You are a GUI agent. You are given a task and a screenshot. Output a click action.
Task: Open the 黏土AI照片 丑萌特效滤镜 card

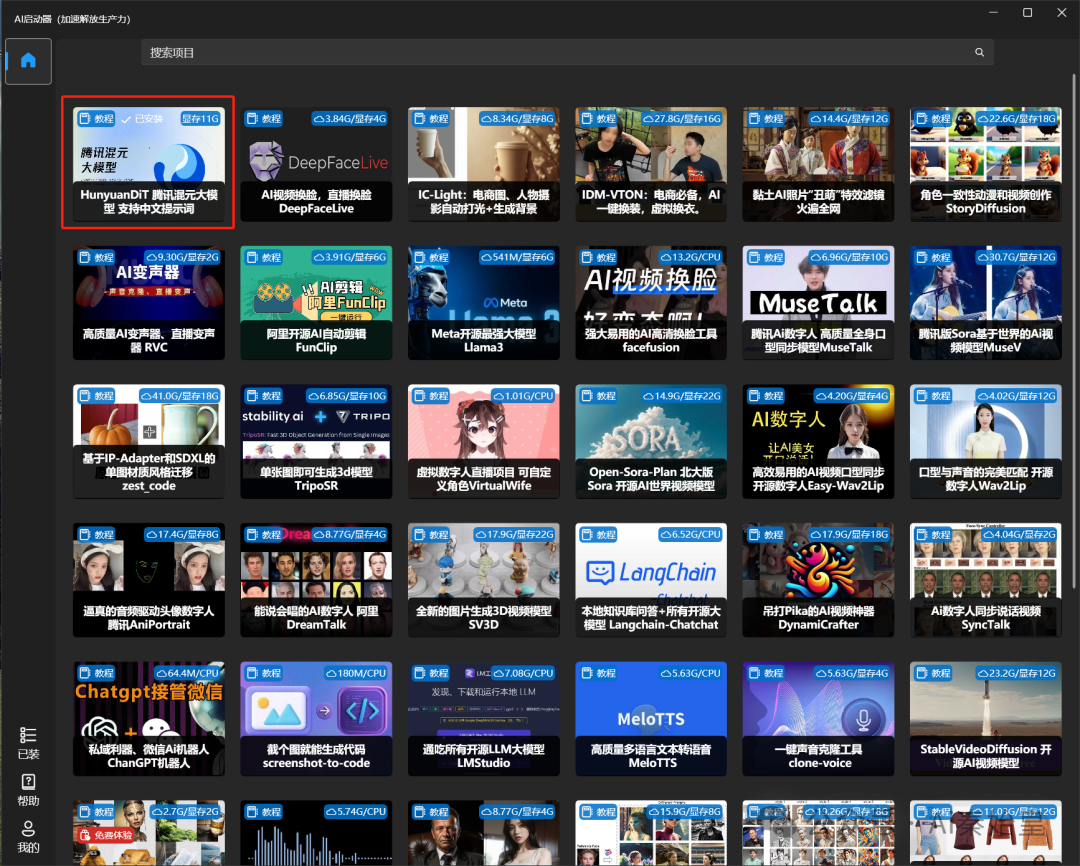click(818, 164)
